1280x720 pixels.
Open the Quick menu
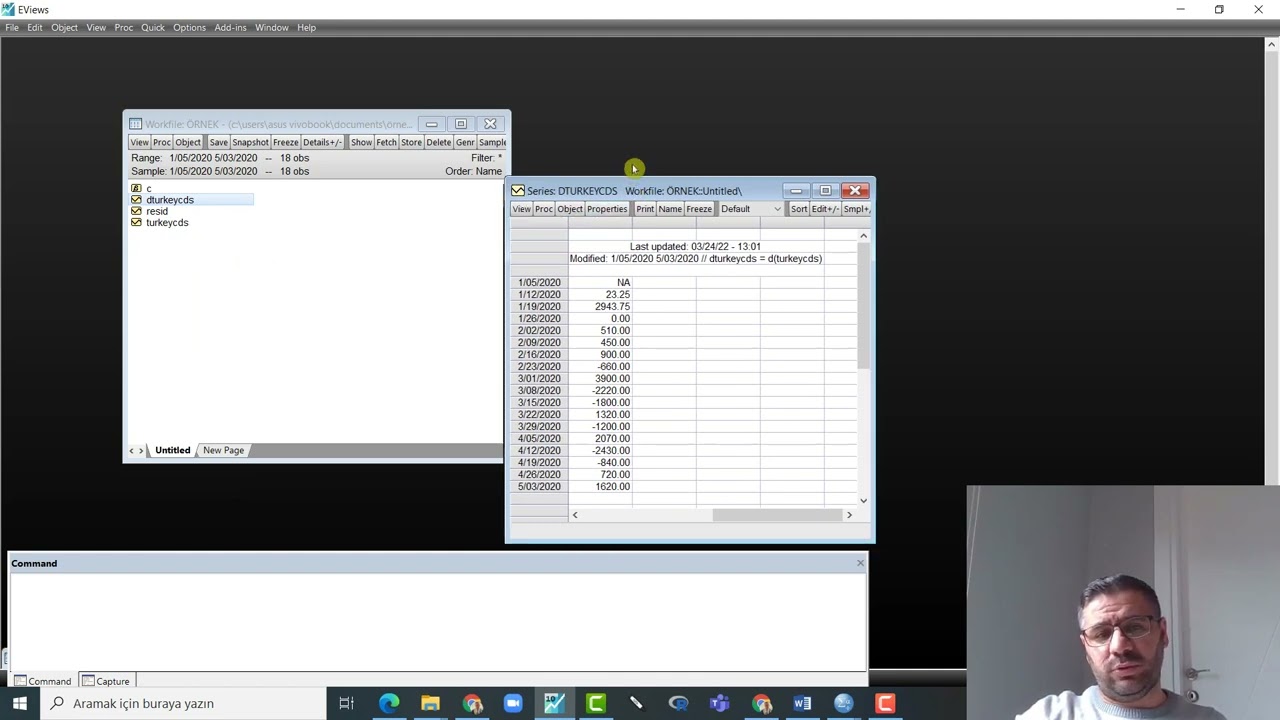(x=153, y=28)
